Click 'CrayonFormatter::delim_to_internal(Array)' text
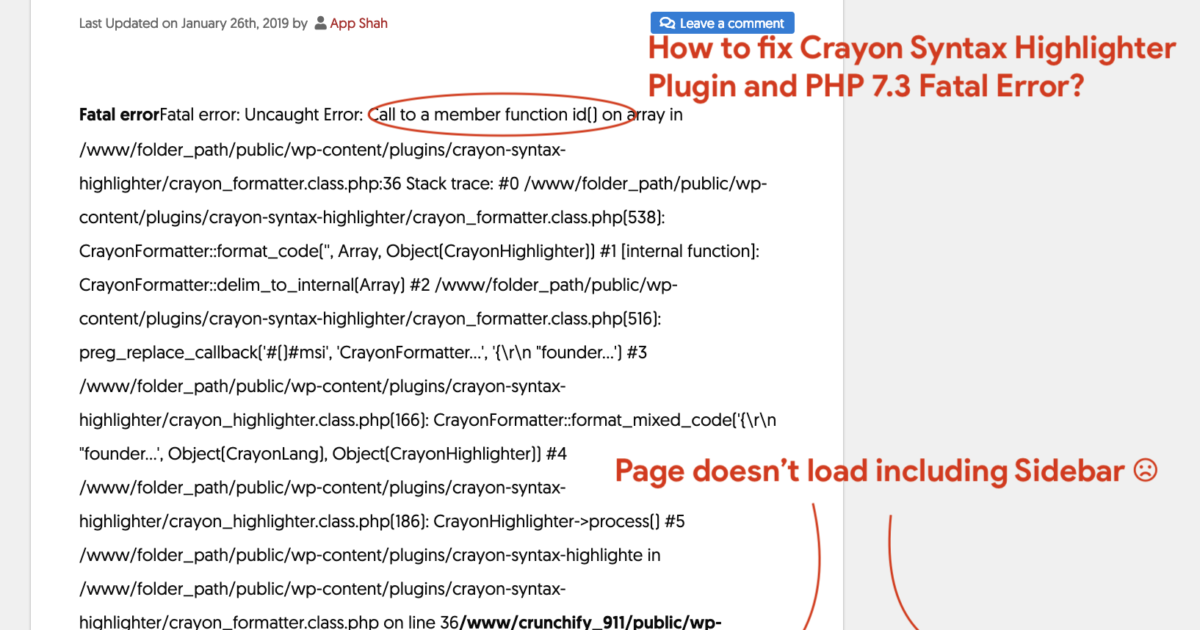The height and width of the screenshot is (630, 1200). pos(242,285)
